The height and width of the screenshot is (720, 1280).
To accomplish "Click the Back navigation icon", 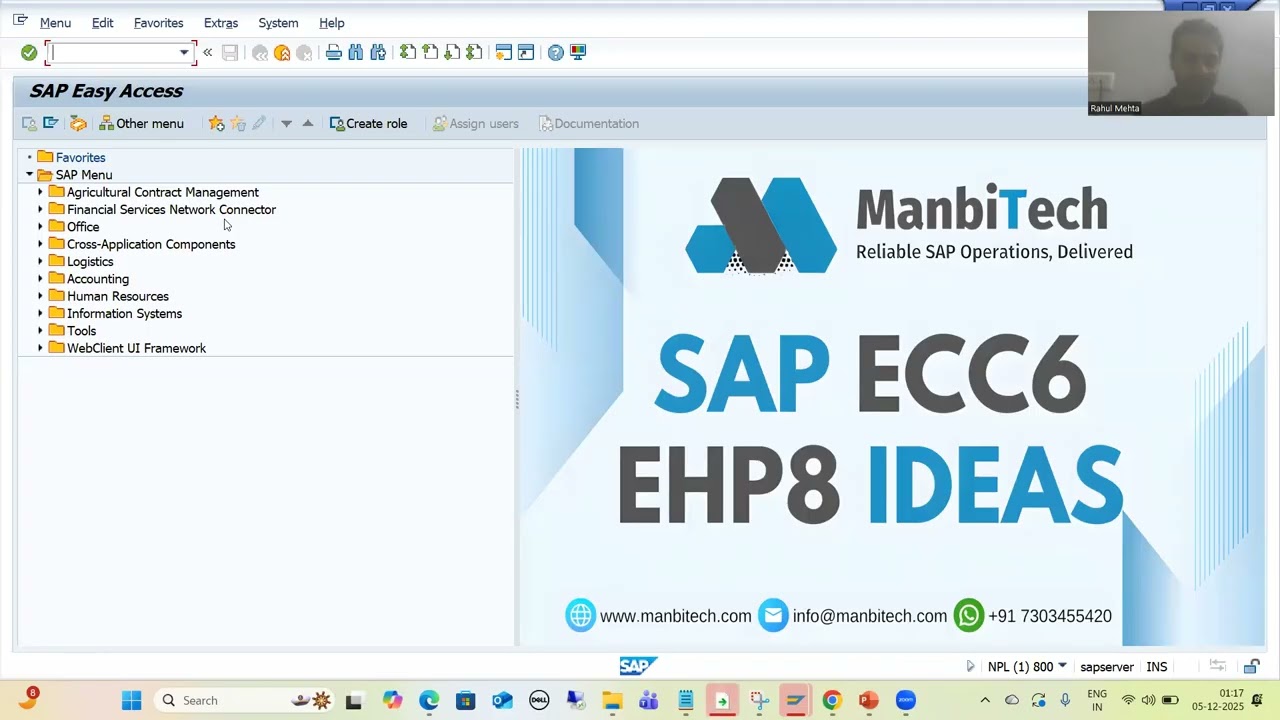I will coord(260,52).
